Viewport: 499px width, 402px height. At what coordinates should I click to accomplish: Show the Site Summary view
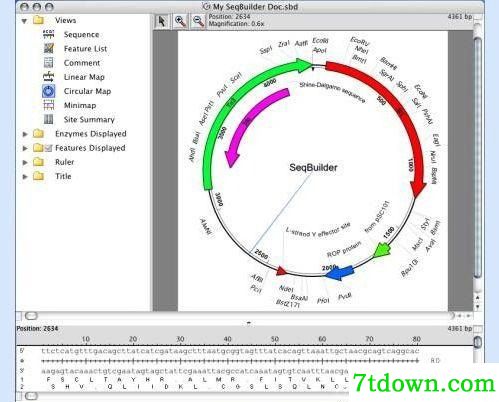[x=89, y=119]
